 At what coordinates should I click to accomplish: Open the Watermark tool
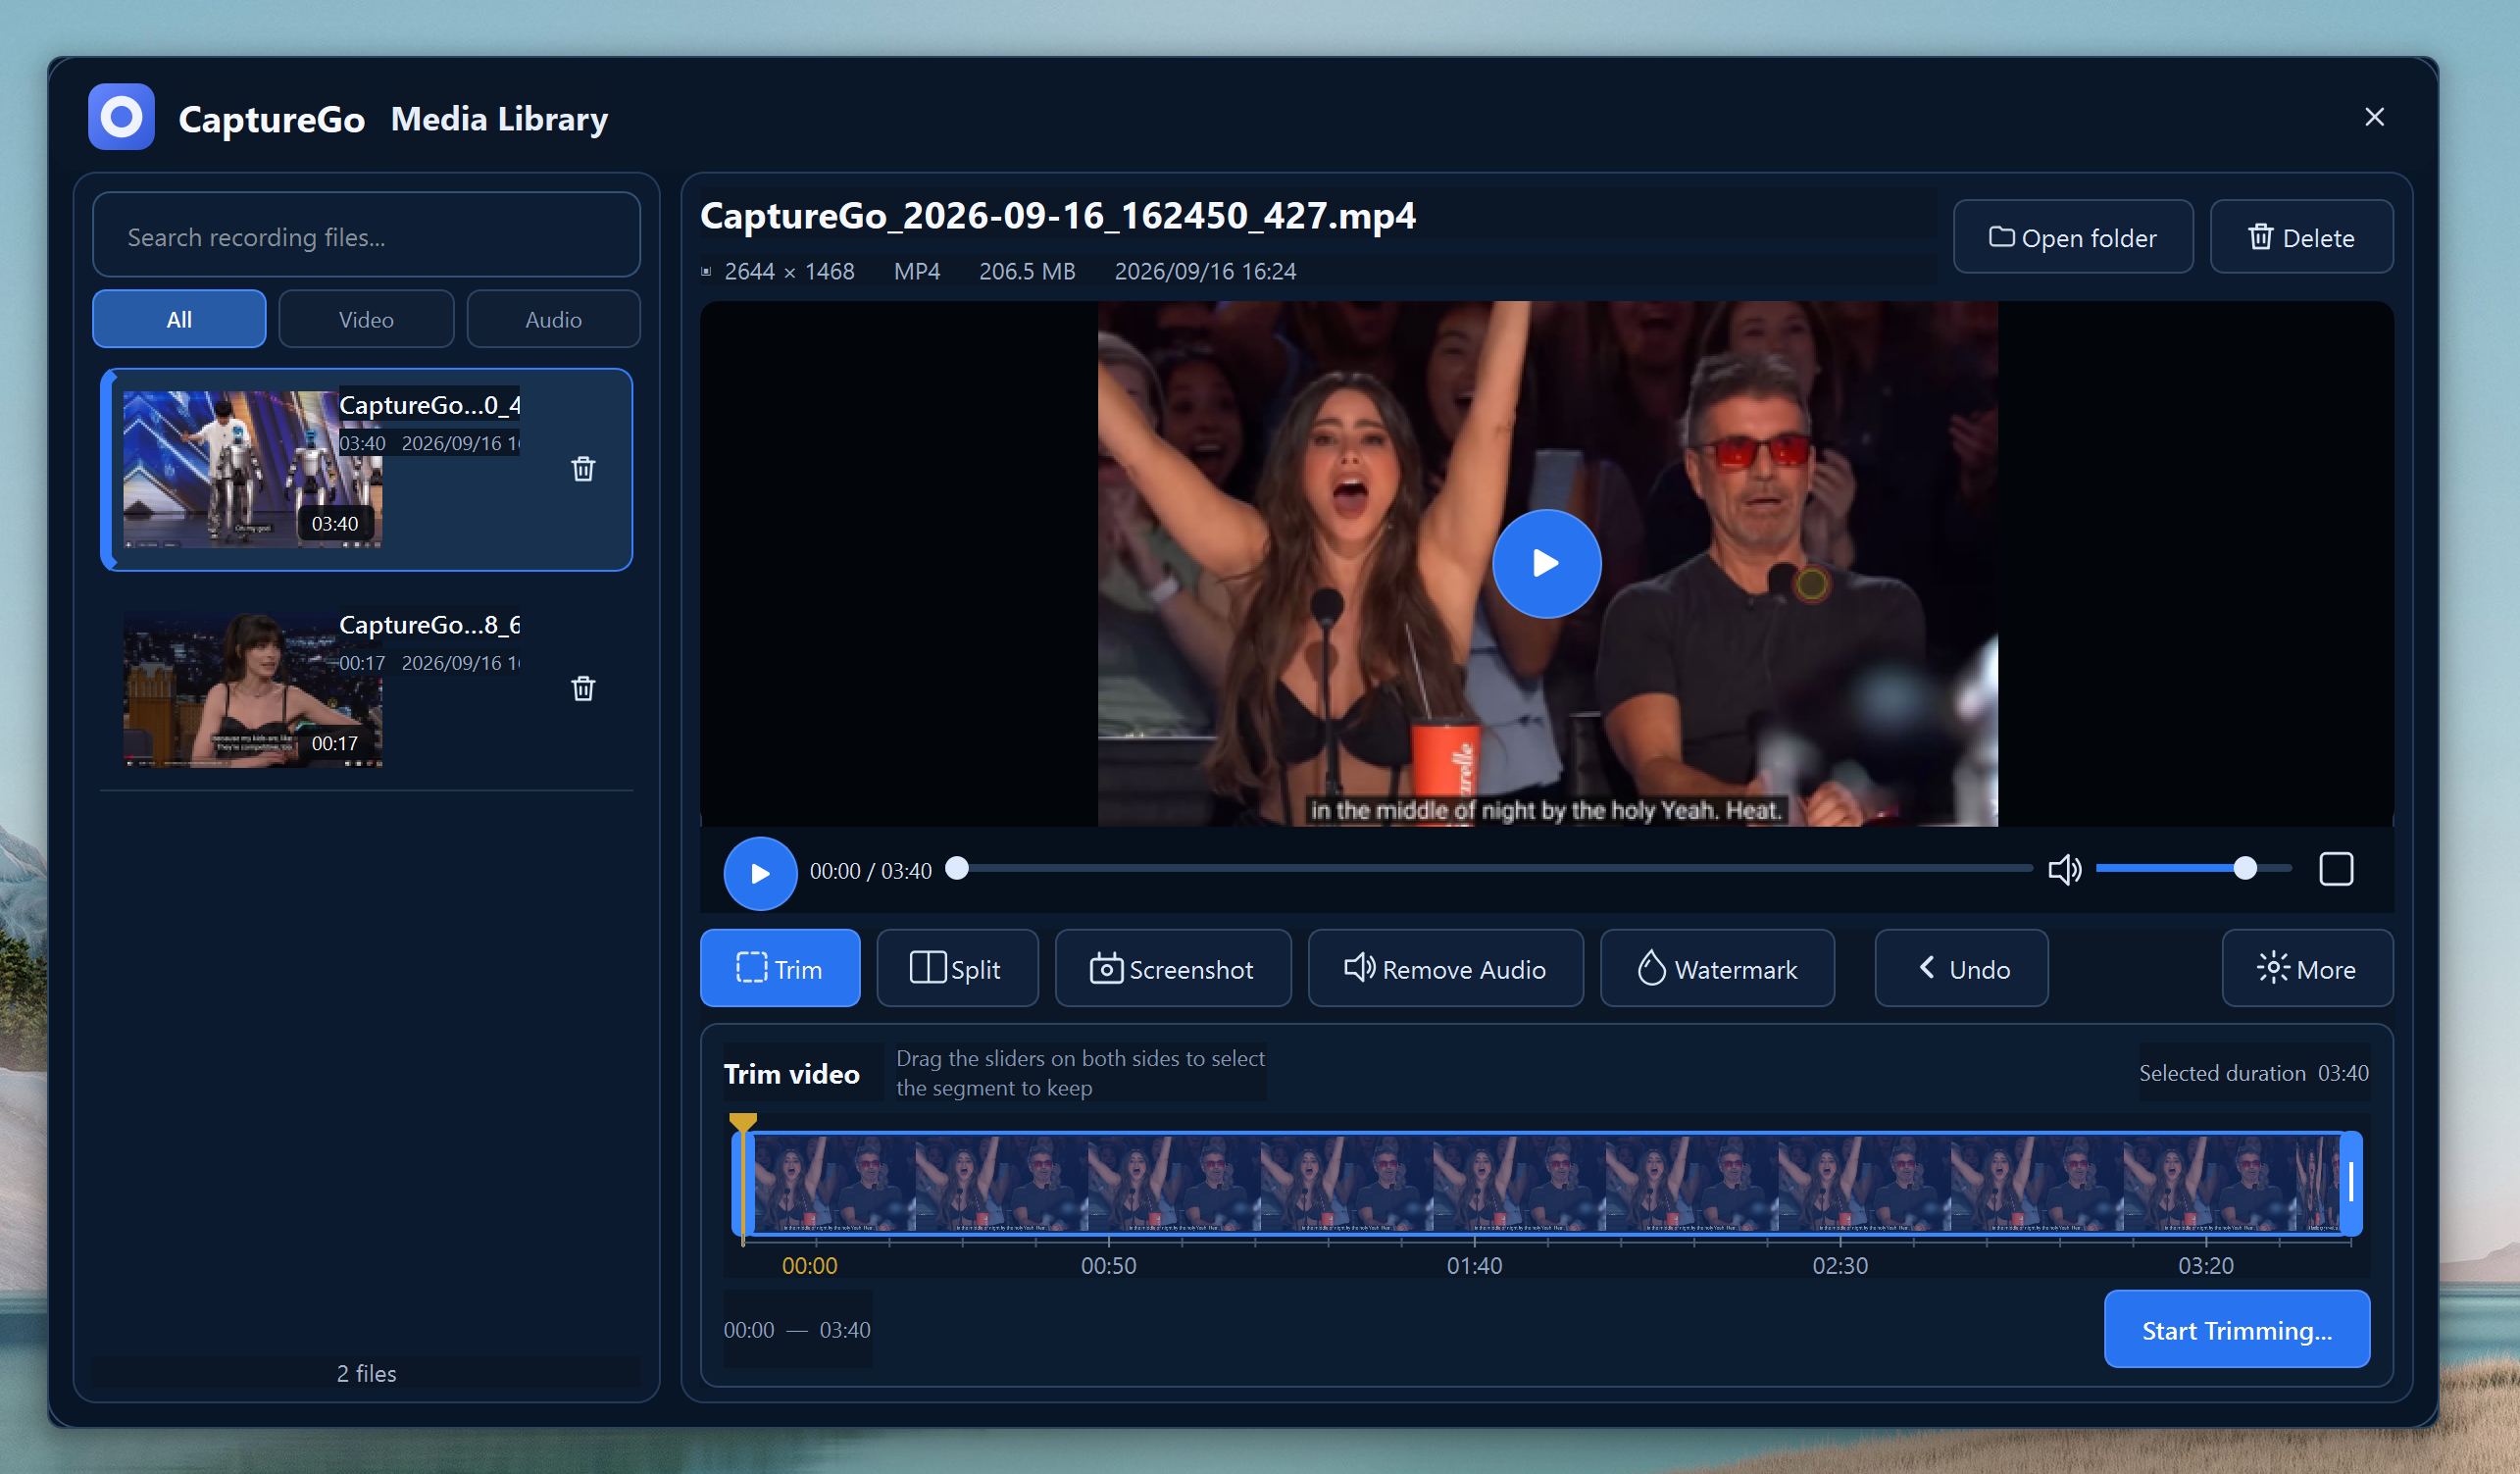(1717, 968)
